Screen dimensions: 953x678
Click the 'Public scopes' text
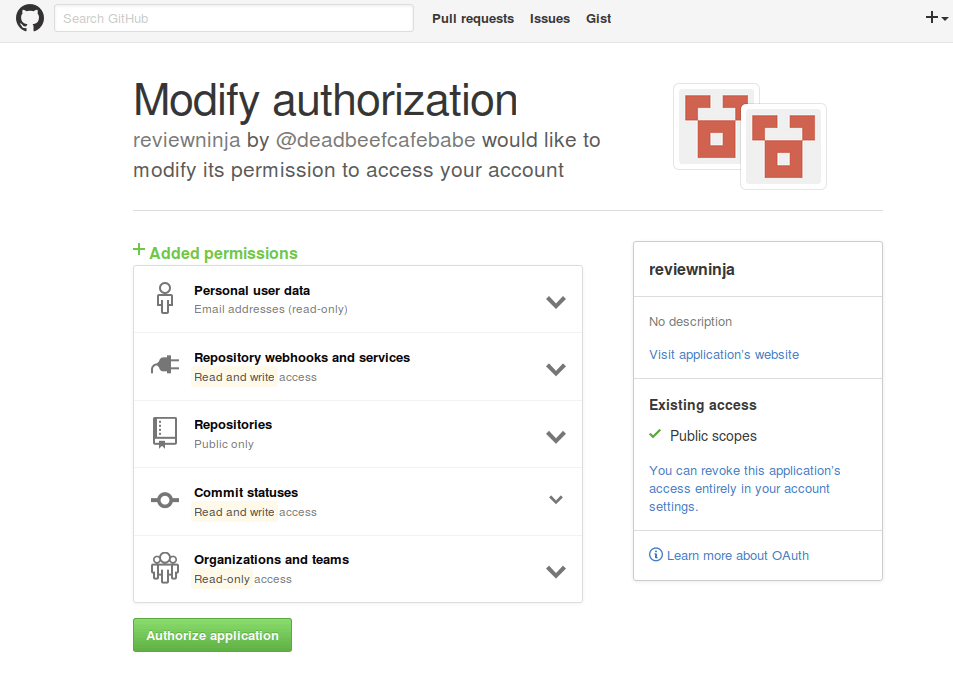coord(713,436)
